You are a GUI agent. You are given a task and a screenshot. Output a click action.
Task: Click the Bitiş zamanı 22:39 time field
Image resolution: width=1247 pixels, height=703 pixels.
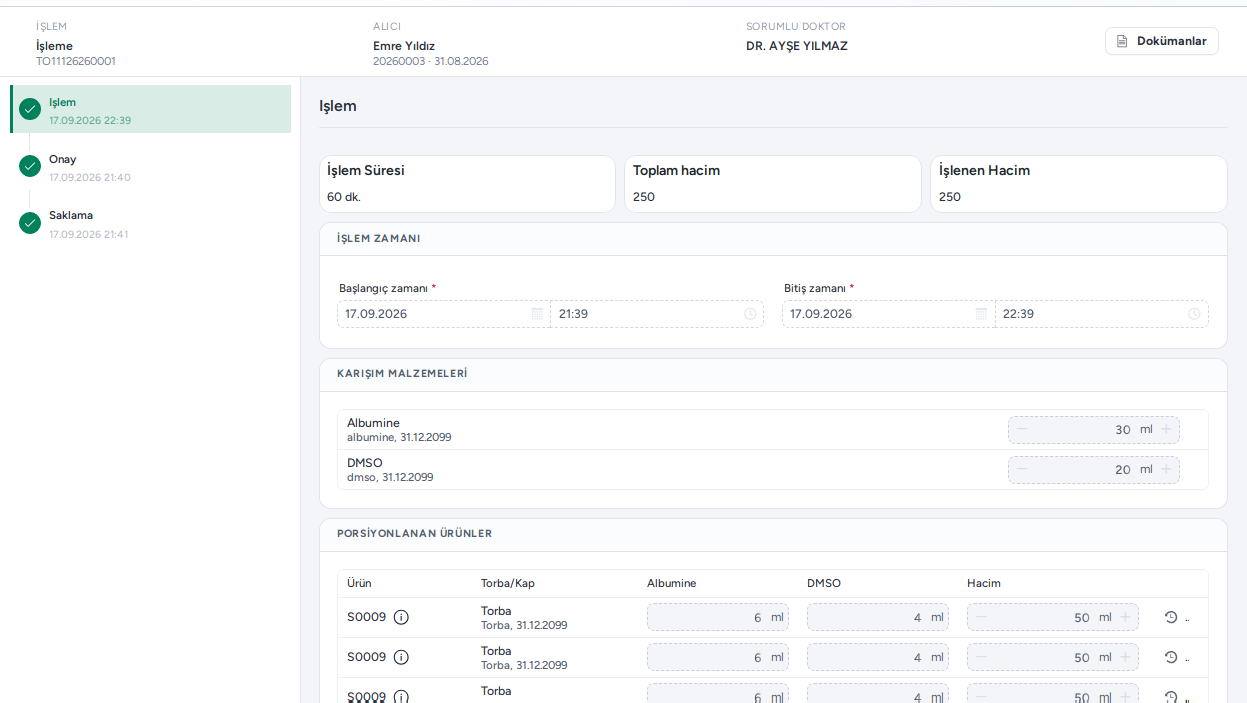pos(1101,314)
